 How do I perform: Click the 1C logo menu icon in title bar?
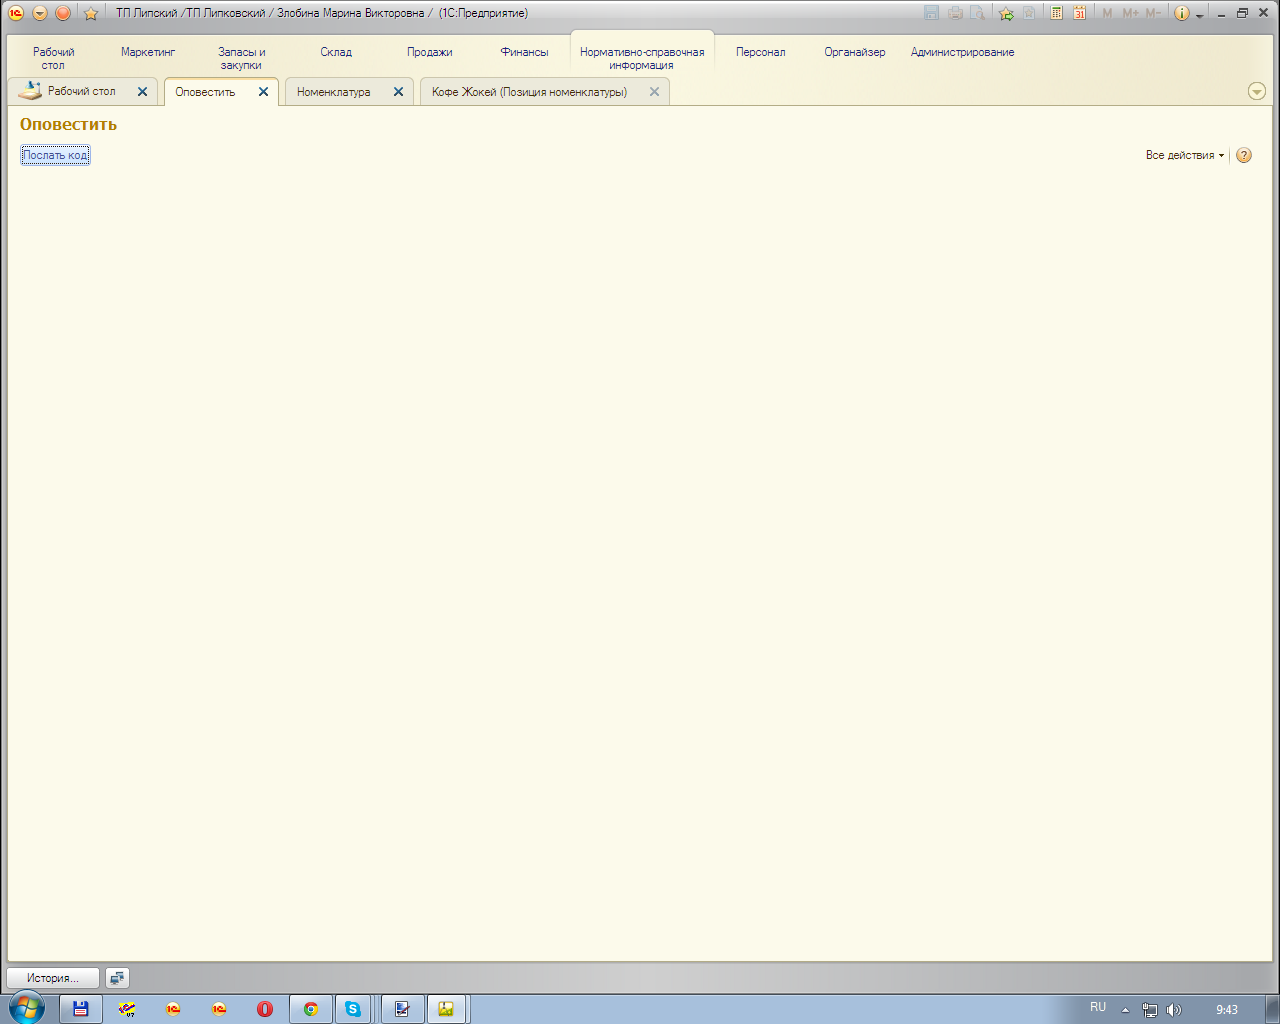pos(16,13)
